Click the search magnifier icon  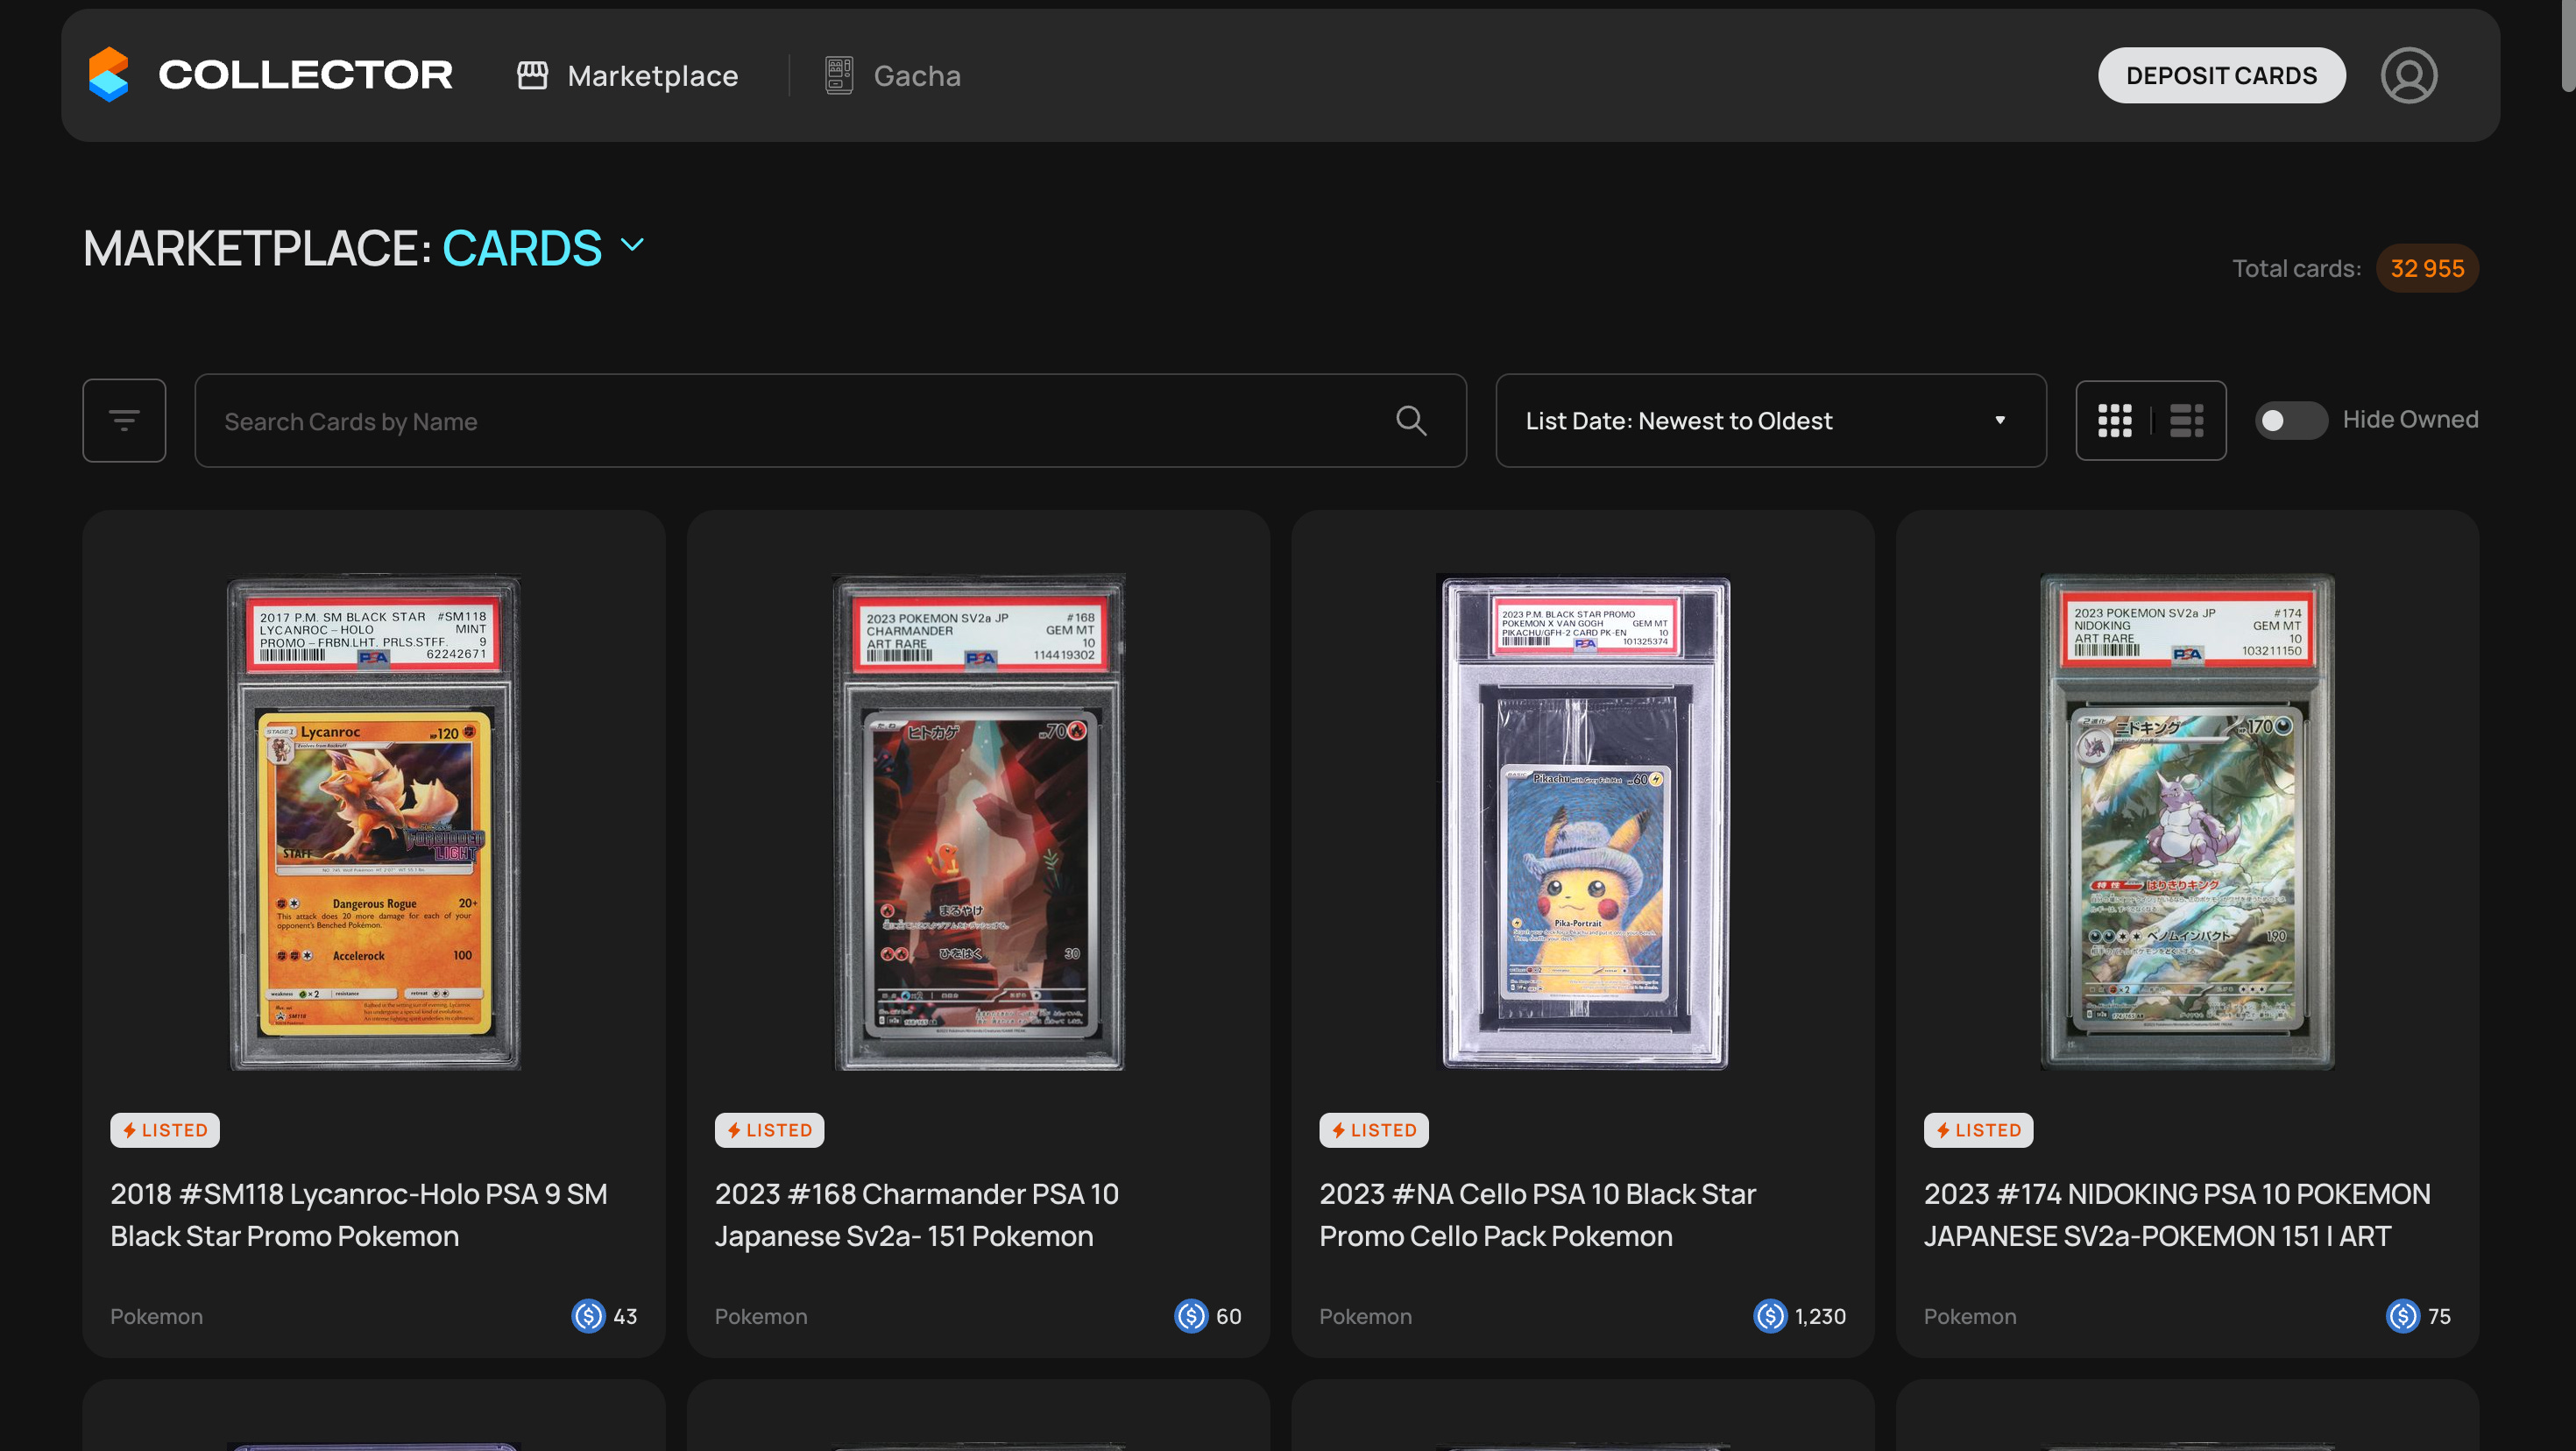pyautogui.click(x=1410, y=420)
